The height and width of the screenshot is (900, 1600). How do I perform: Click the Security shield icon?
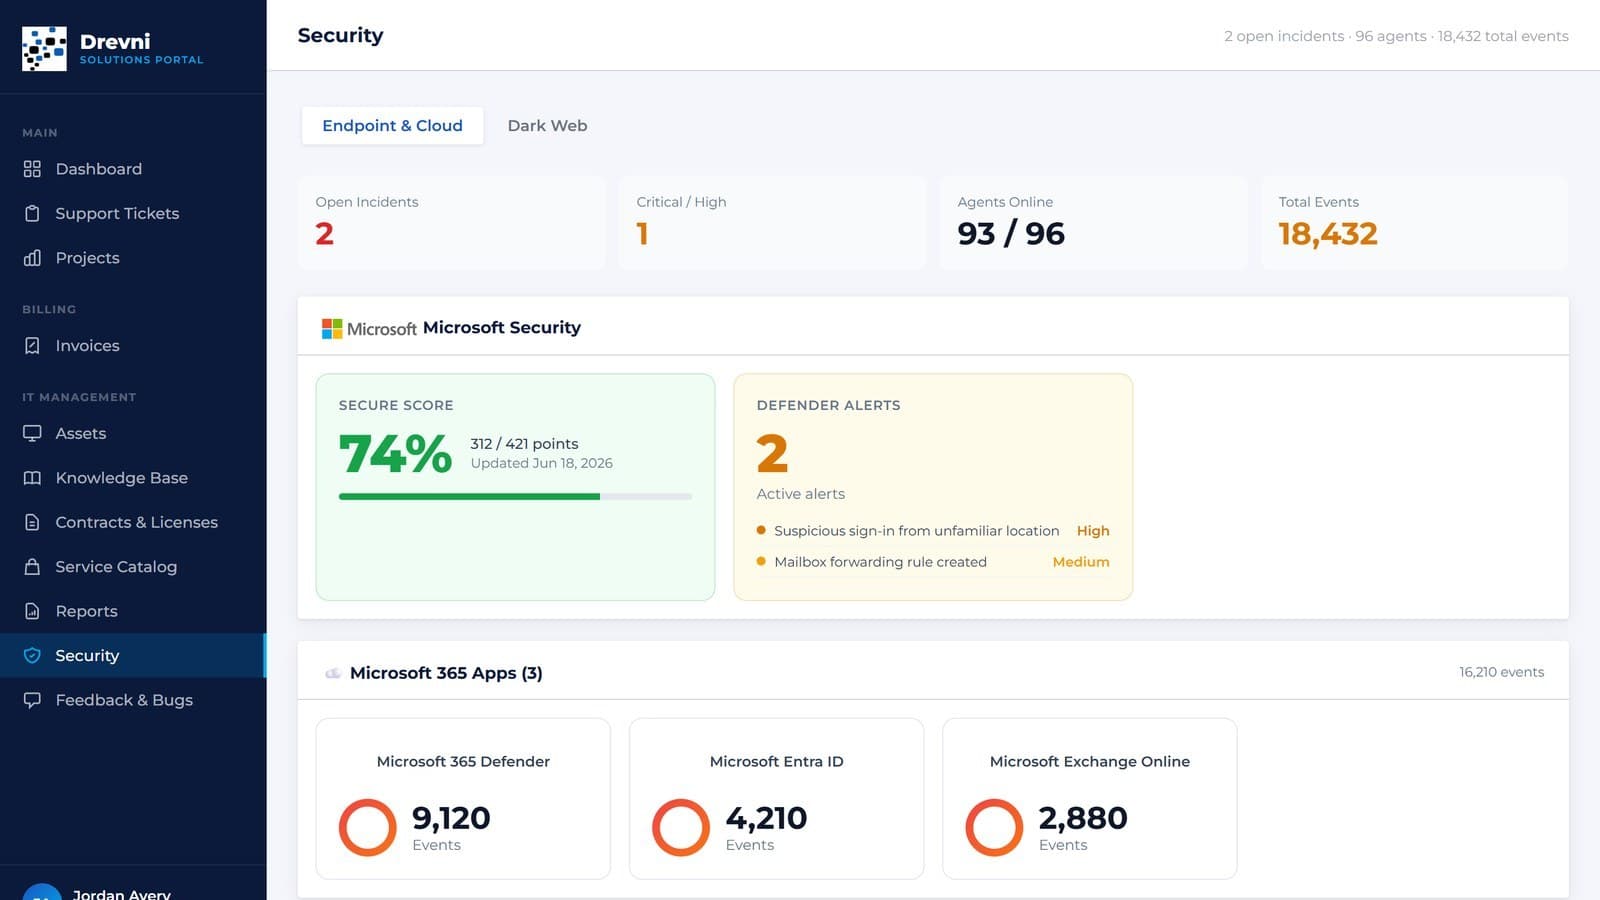pyautogui.click(x=32, y=656)
